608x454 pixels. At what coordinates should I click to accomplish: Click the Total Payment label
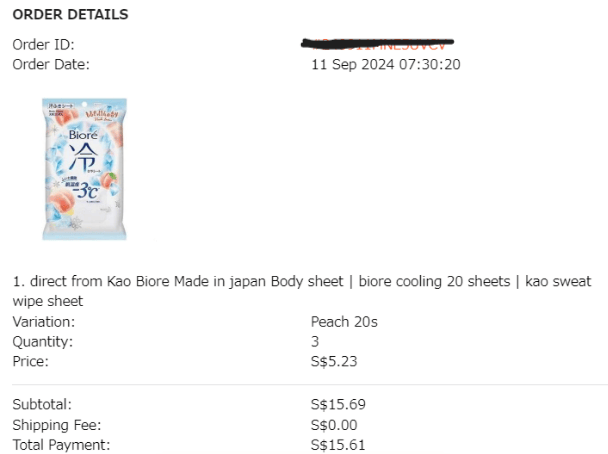coord(61,444)
